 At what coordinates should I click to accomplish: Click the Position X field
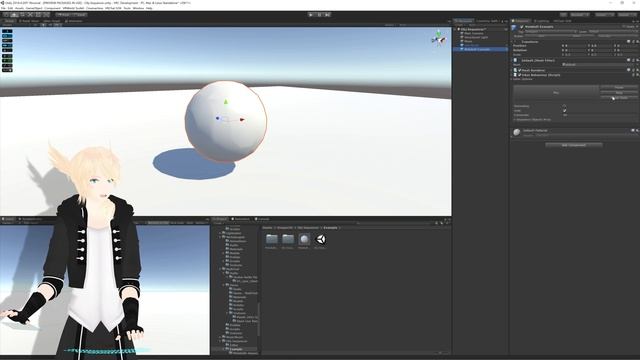coord(576,46)
